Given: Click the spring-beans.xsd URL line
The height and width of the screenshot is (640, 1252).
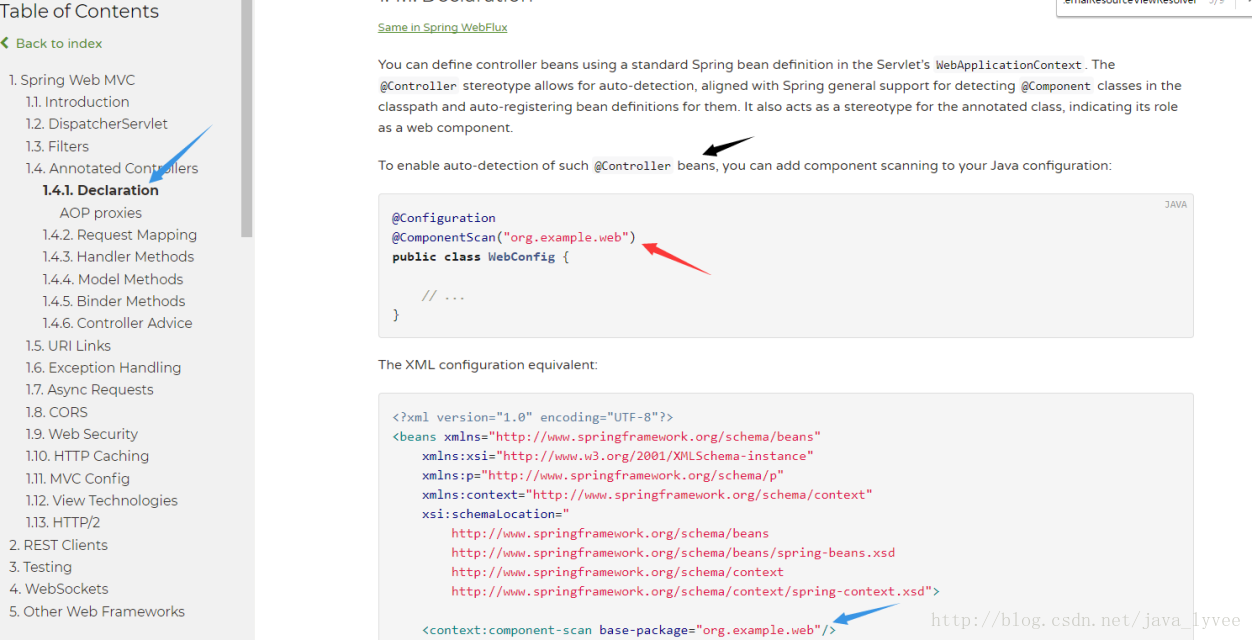Looking at the screenshot, I should (x=673, y=552).
